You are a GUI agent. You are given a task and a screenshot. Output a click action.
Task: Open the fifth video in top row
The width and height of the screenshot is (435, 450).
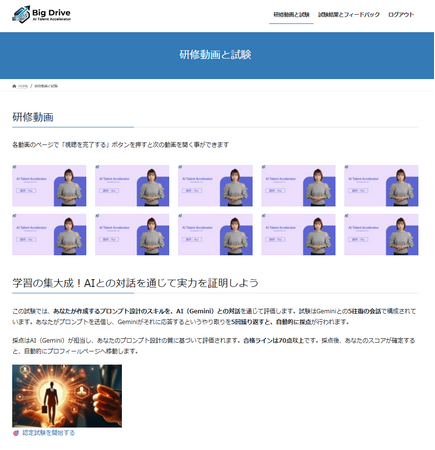coord(381,186)
